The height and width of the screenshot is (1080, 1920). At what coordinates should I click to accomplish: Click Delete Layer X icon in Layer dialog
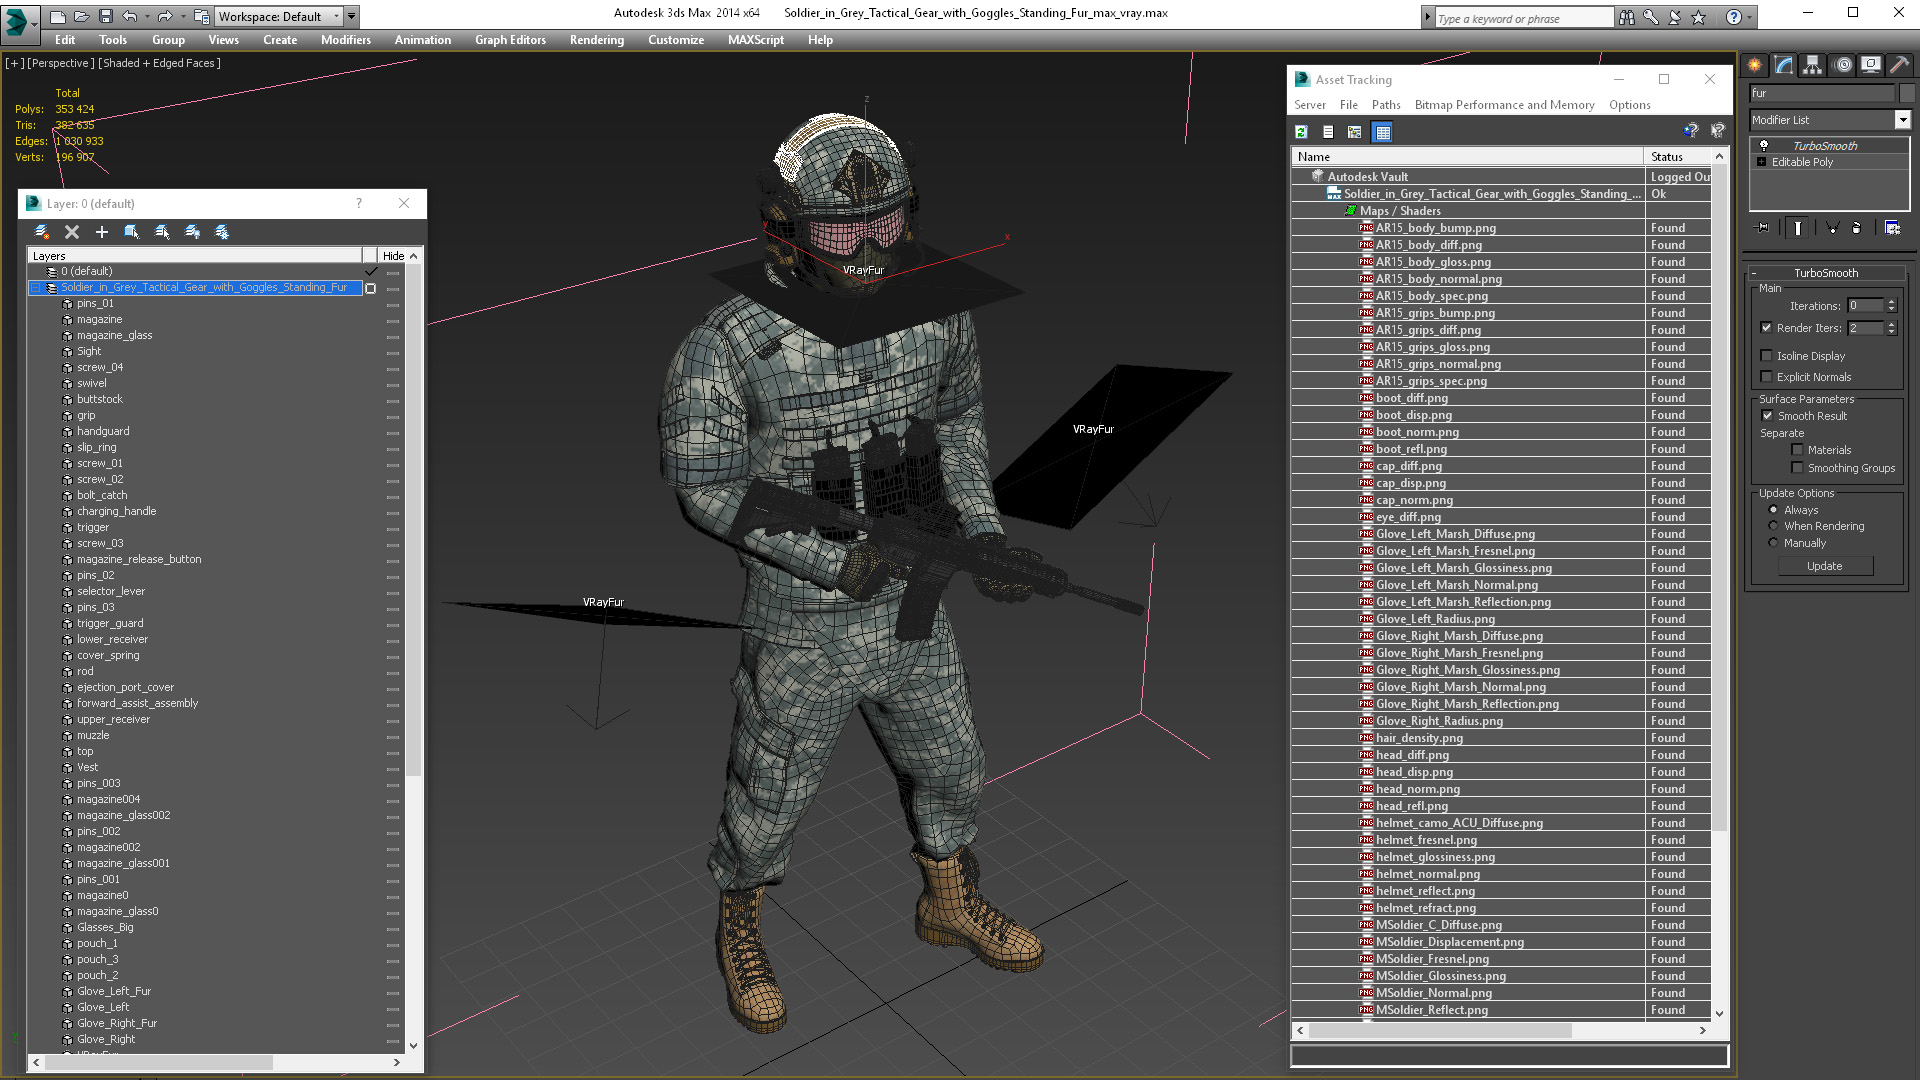72,232
